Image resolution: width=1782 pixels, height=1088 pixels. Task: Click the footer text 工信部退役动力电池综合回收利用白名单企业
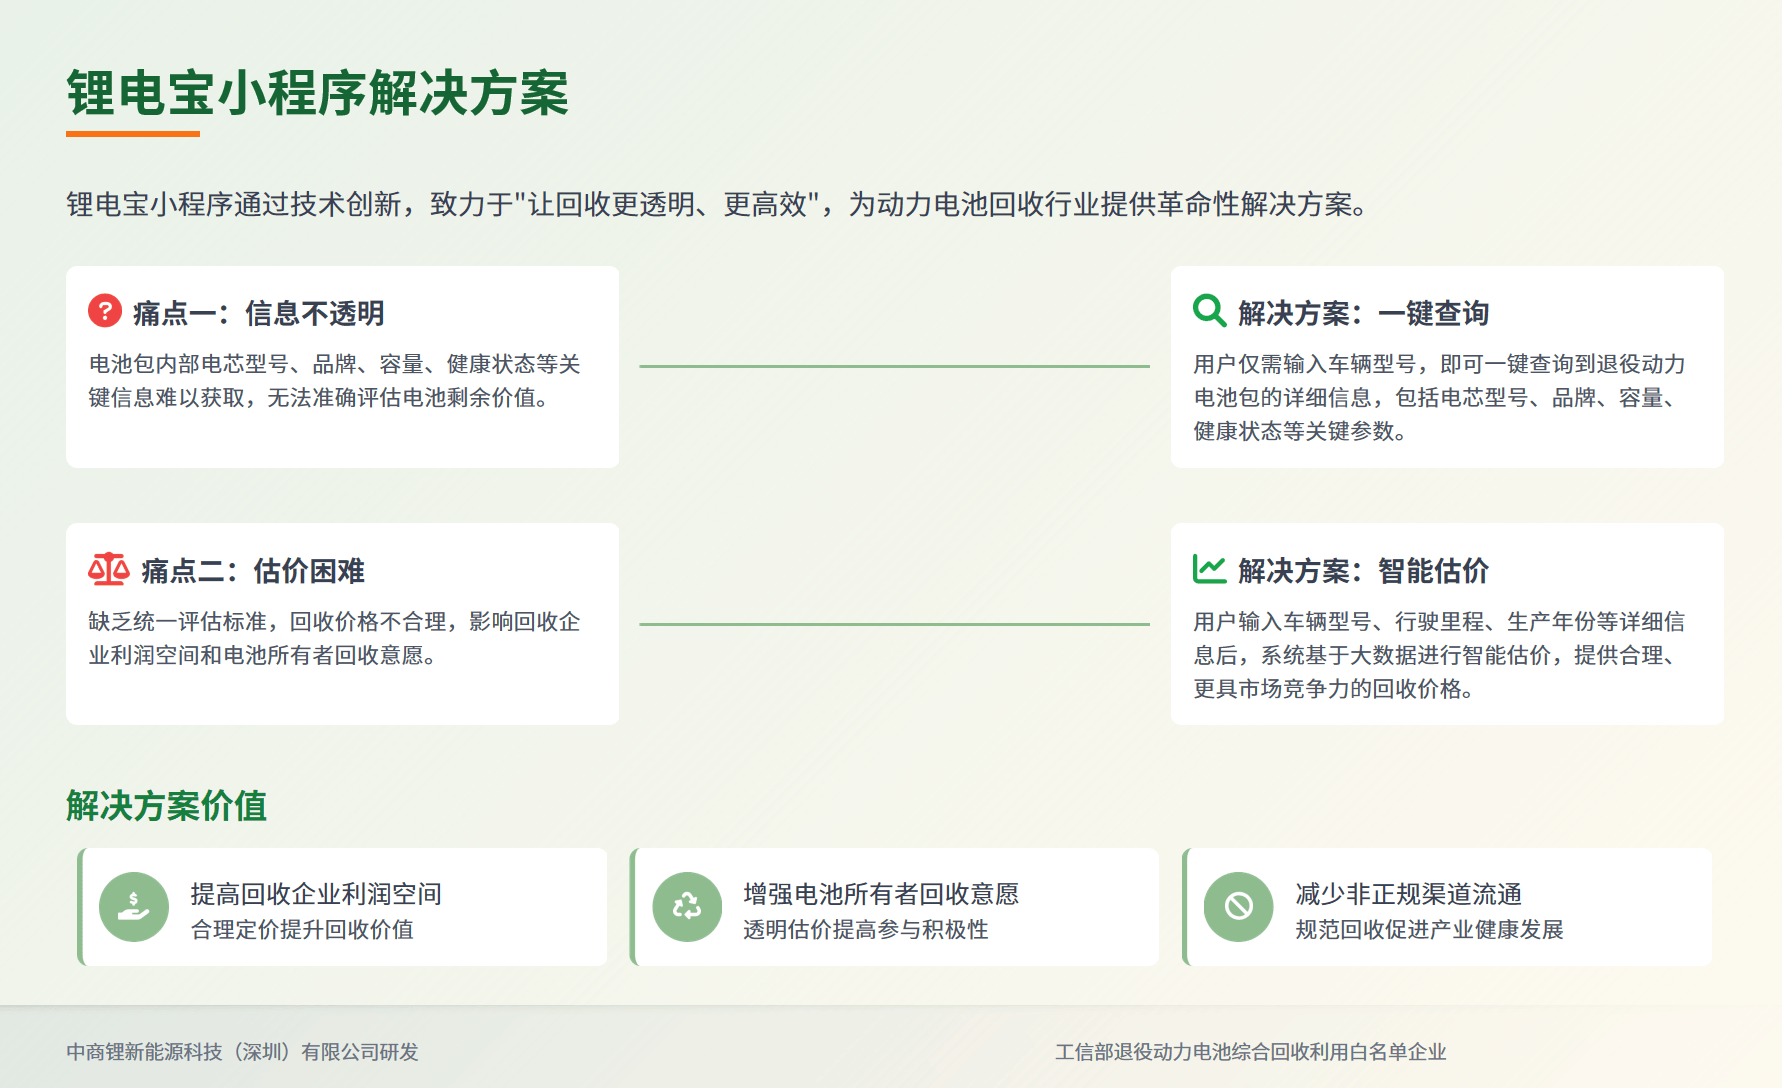(x=1250, y=1052)
